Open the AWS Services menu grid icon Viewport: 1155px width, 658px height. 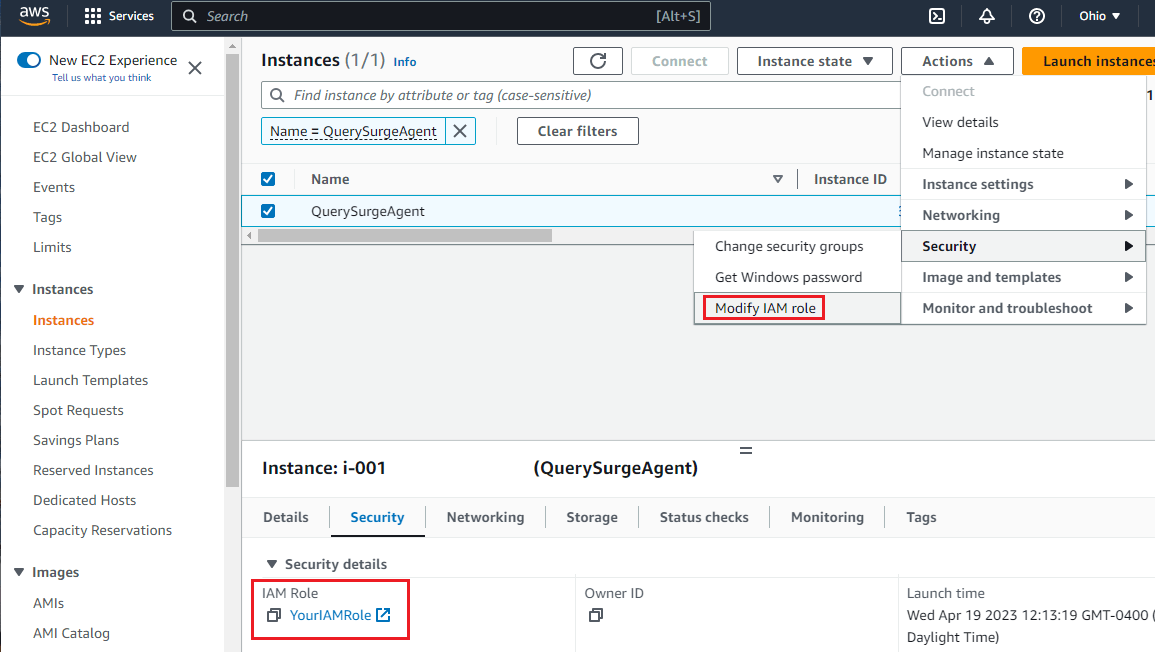(95, 16)
